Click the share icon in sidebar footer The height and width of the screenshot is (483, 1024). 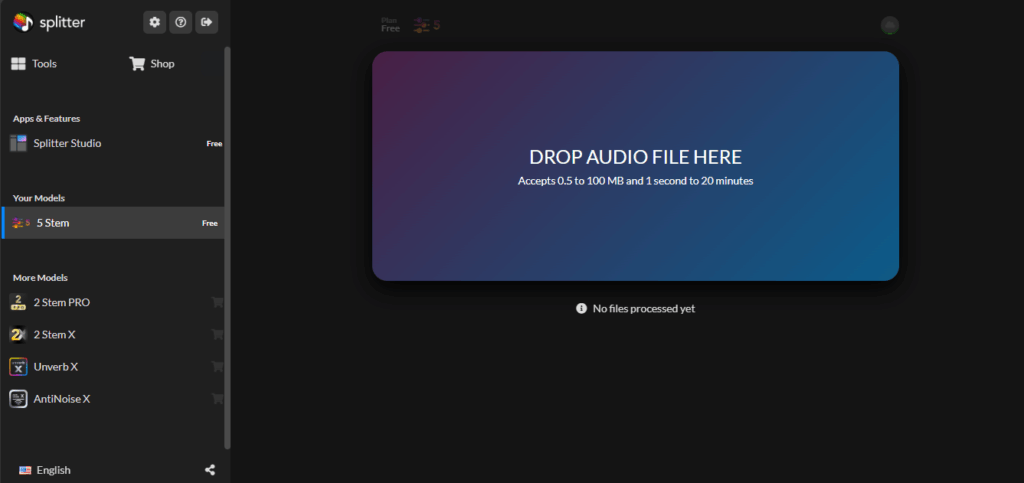click(210, 470)
